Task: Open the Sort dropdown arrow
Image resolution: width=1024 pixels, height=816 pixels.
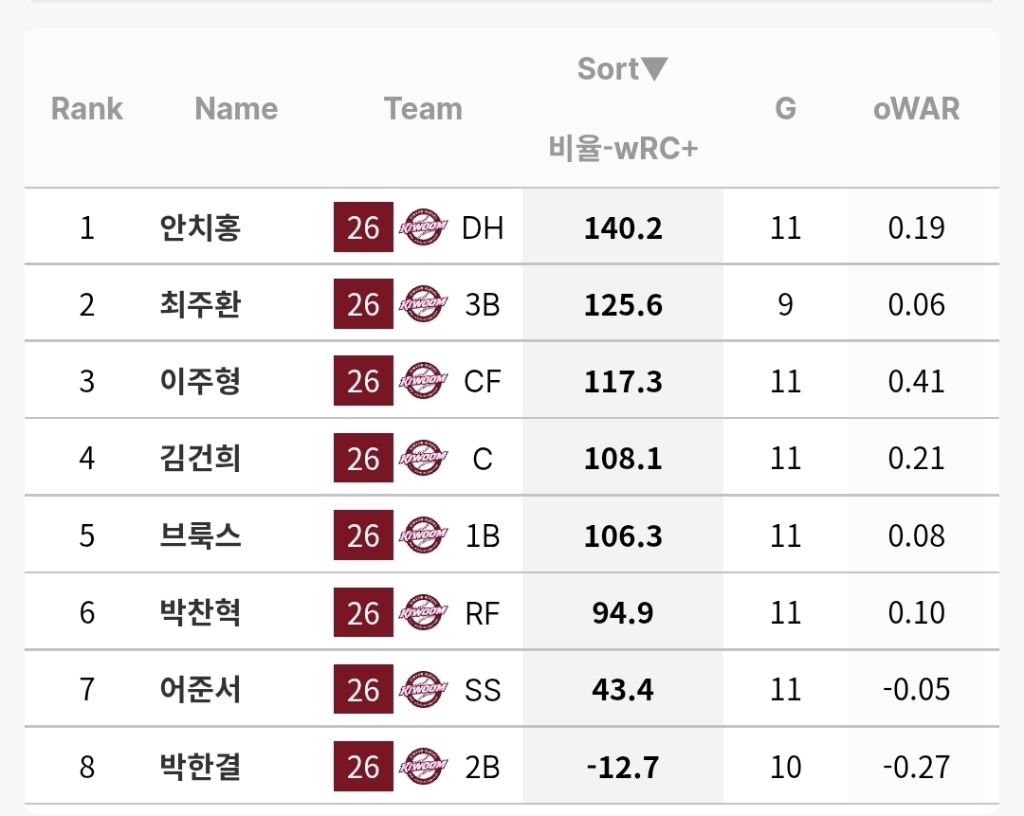Action: [x=654, y=69]
